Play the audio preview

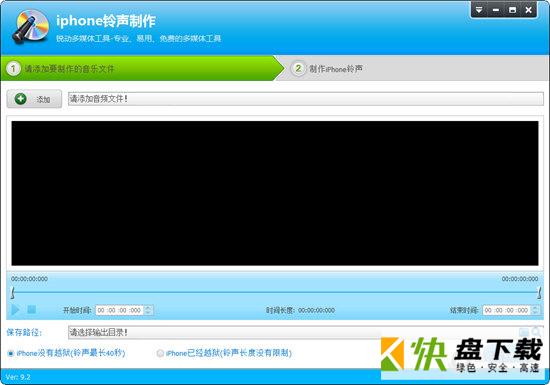click(x=15, y=310)
